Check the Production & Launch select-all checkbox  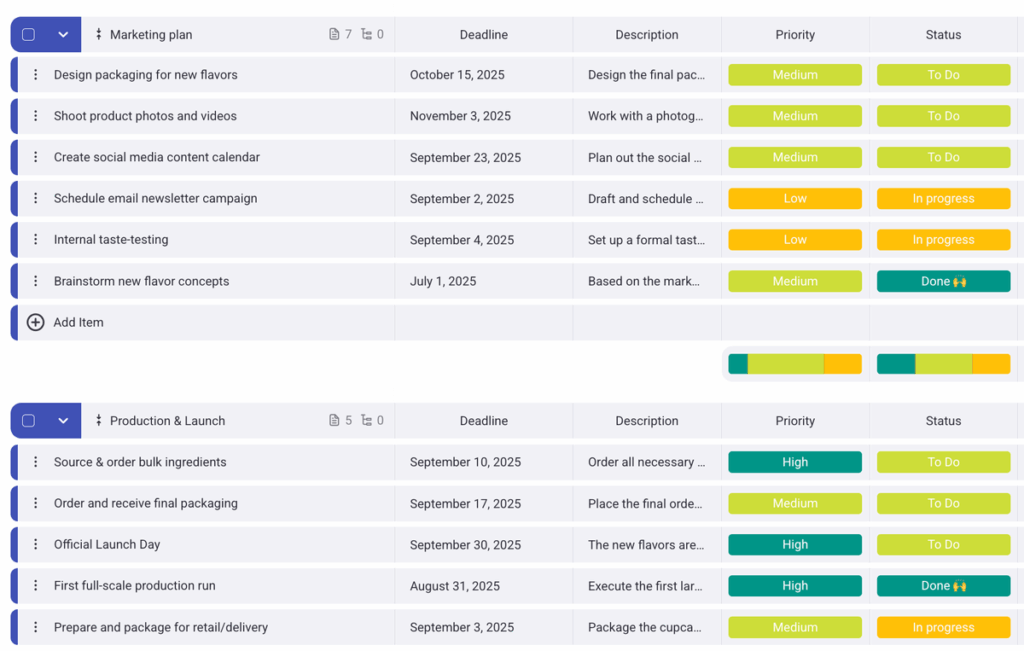(28, 421)
